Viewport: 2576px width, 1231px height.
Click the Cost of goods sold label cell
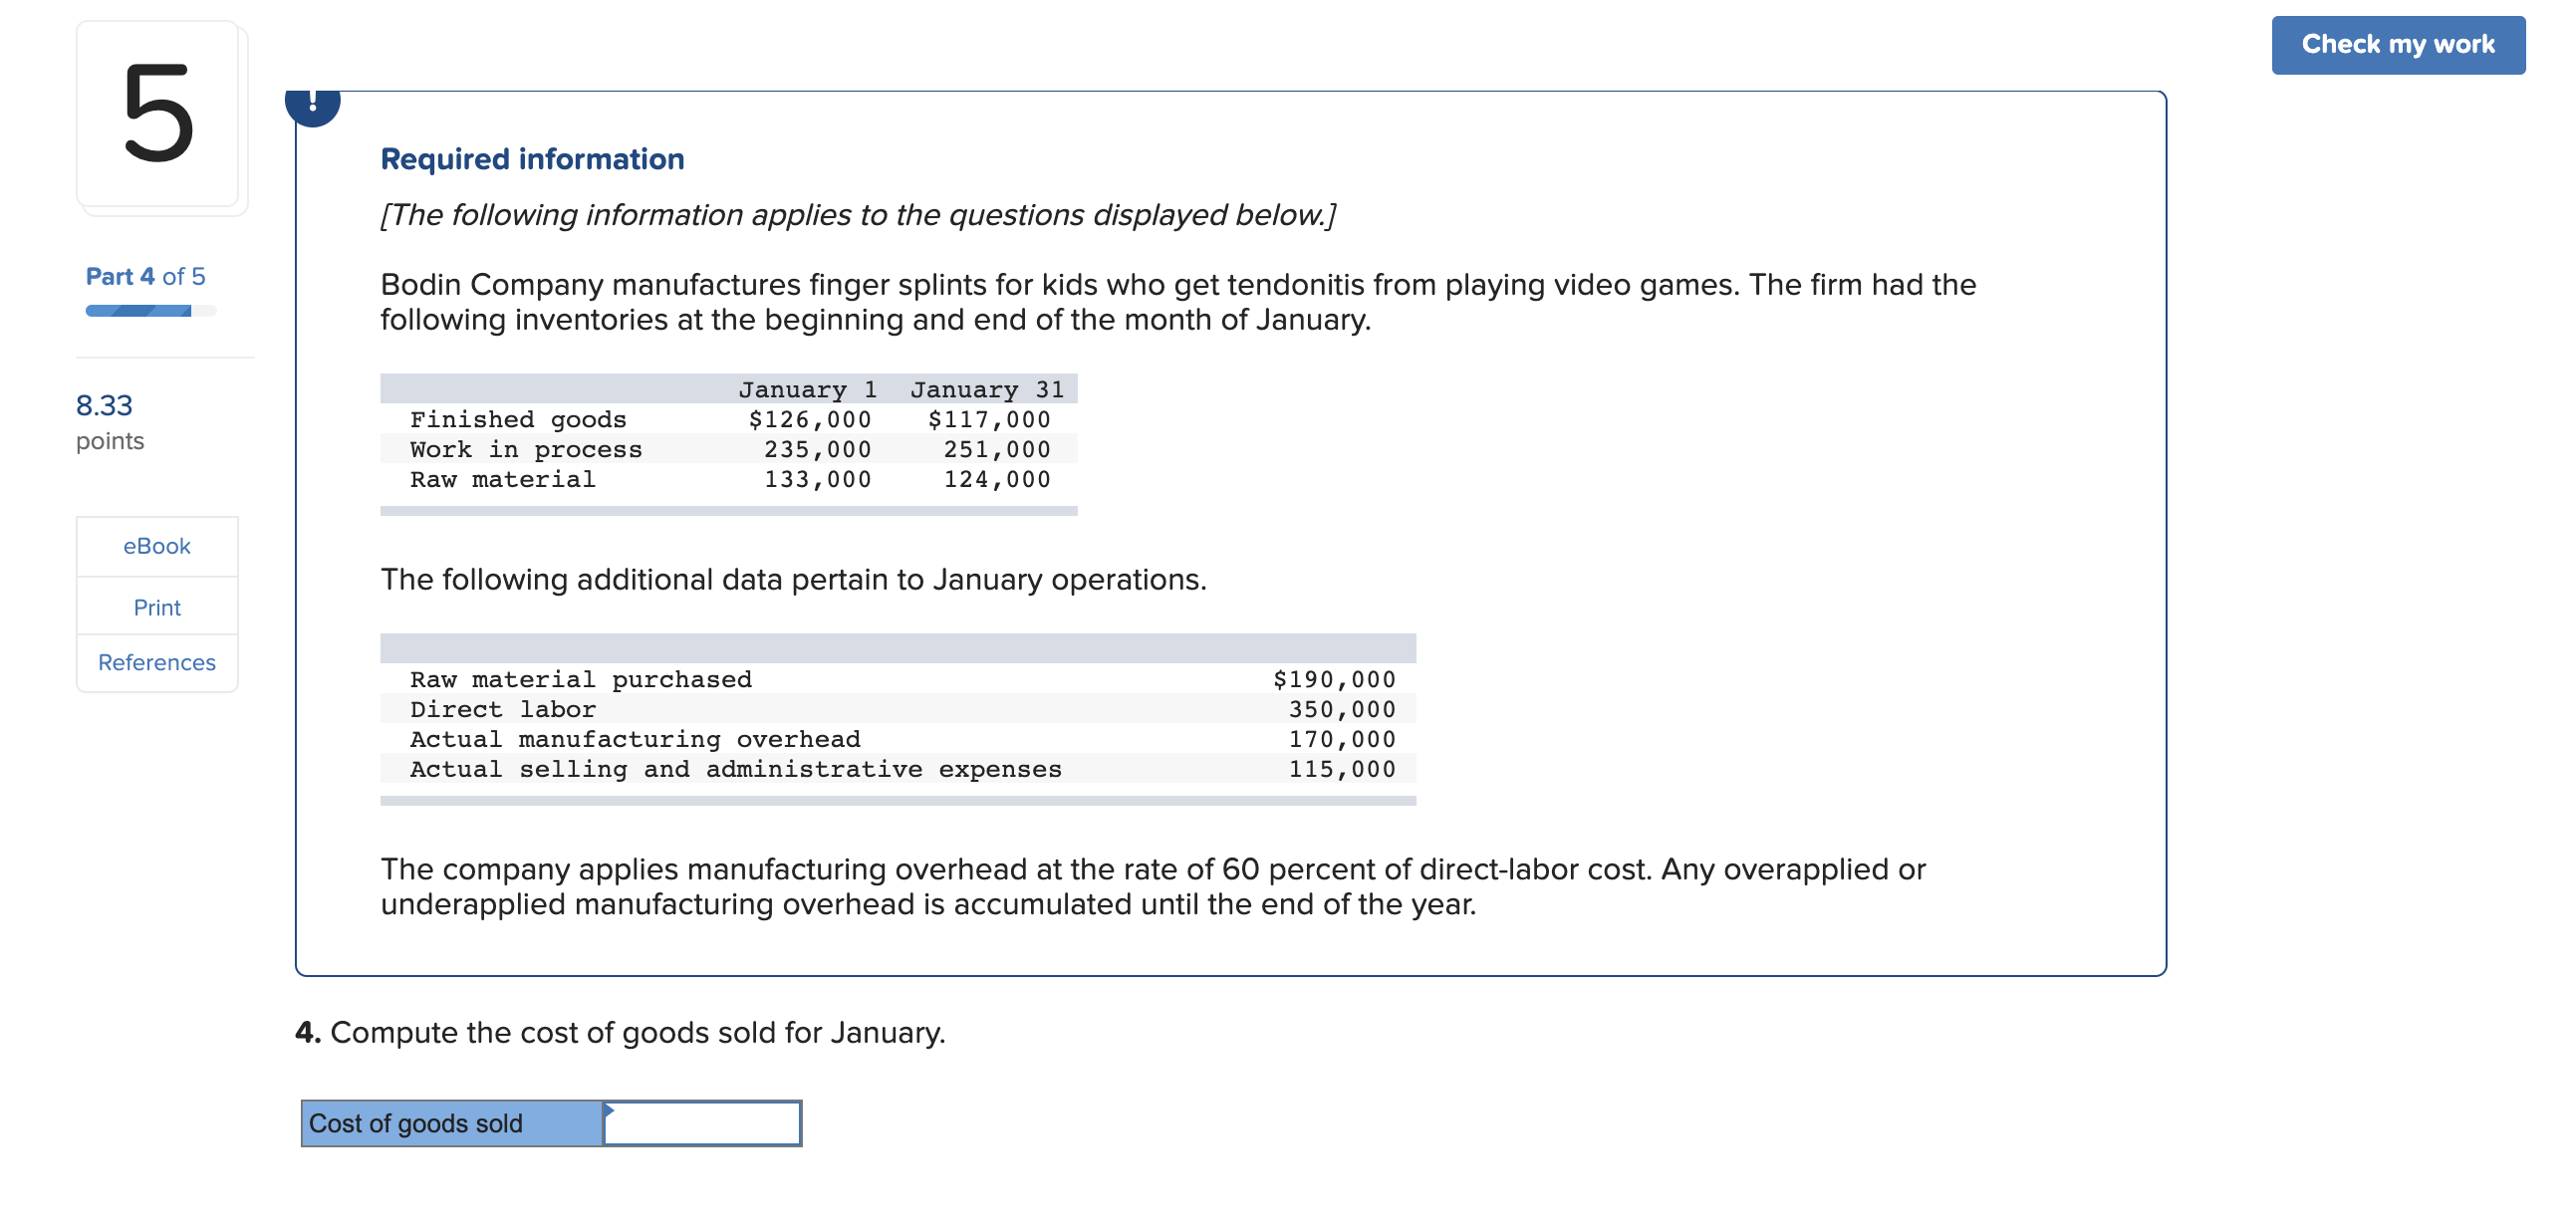pos(452,1123)
